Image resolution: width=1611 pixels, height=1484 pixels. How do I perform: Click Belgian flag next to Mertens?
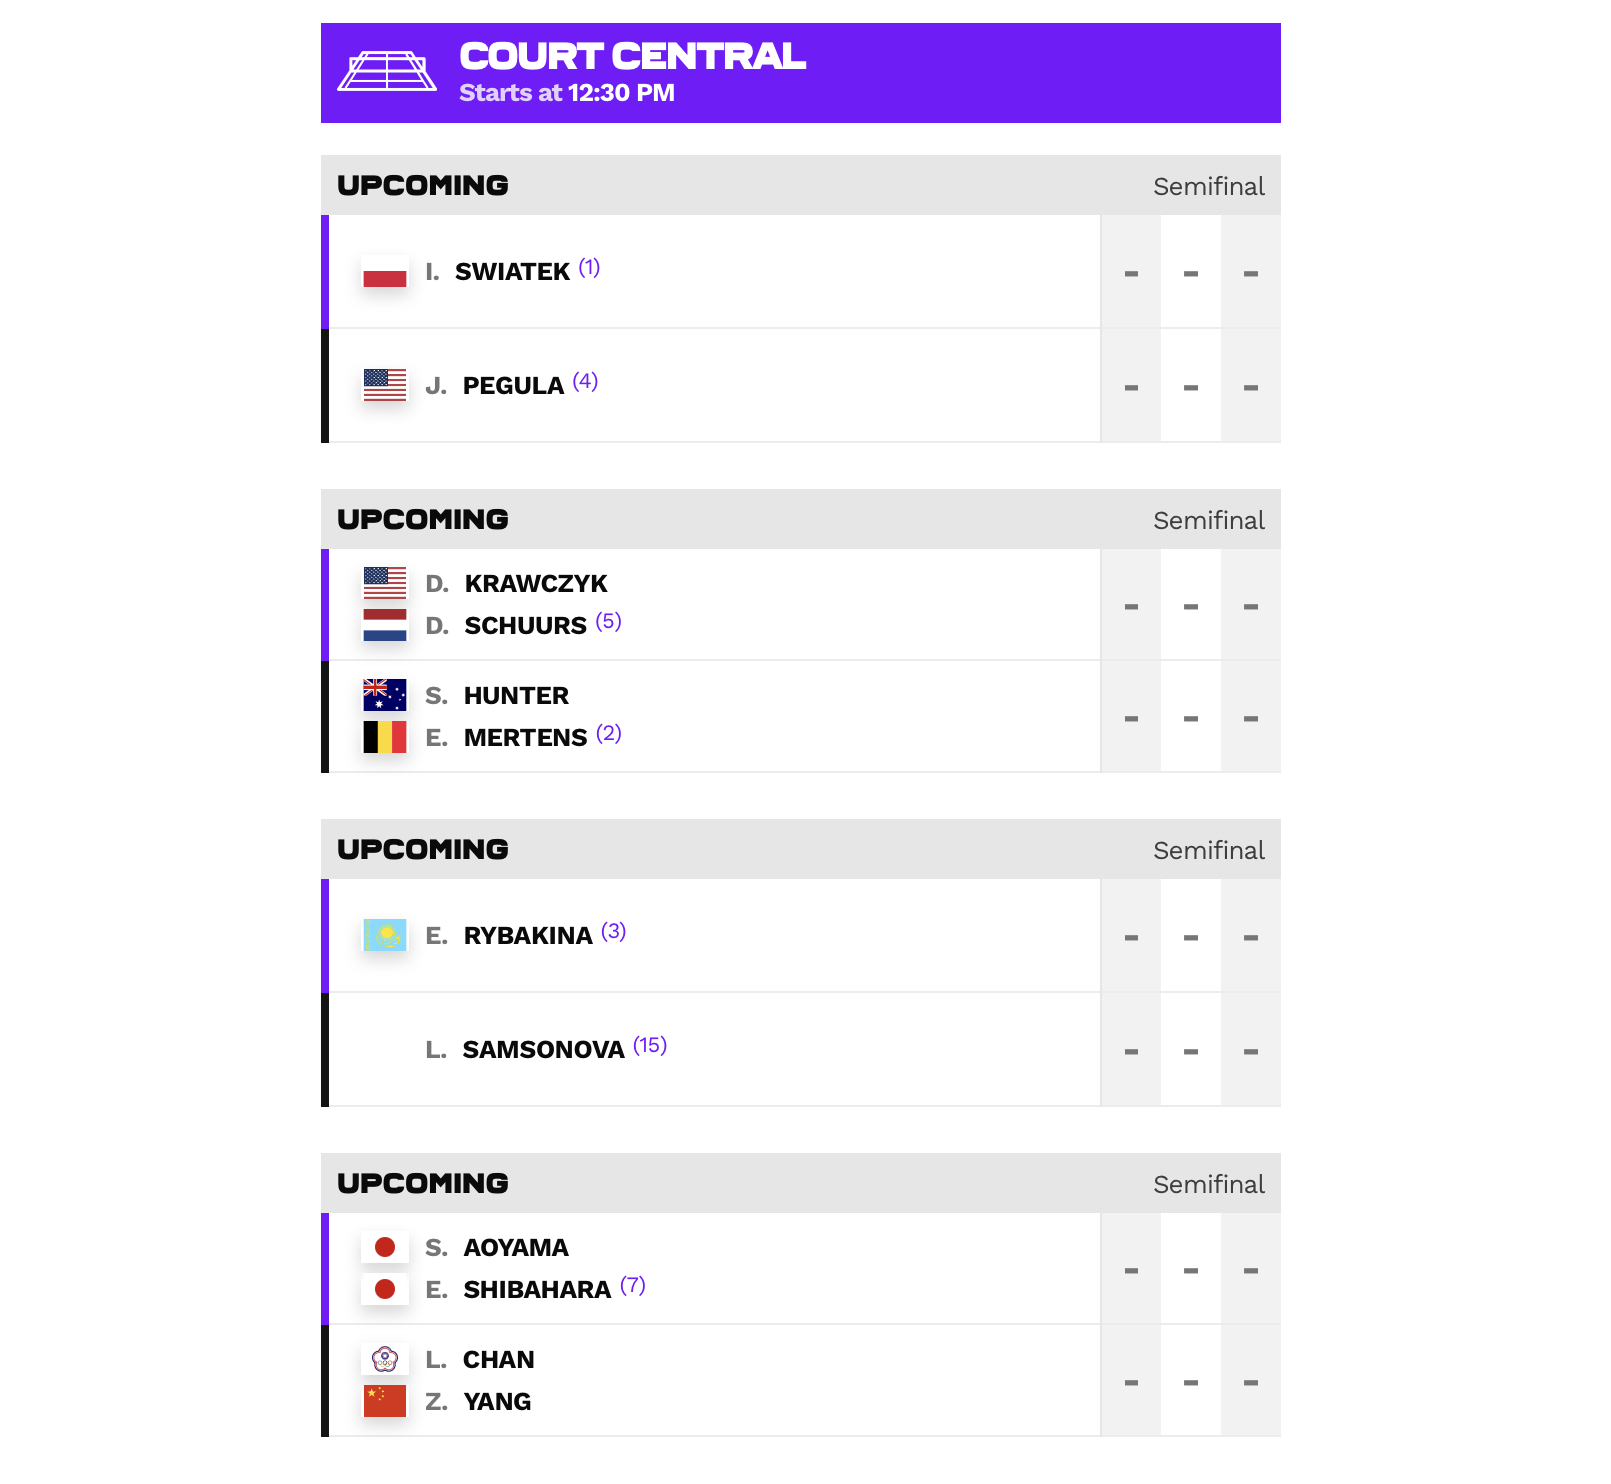[x=385, y=737]
